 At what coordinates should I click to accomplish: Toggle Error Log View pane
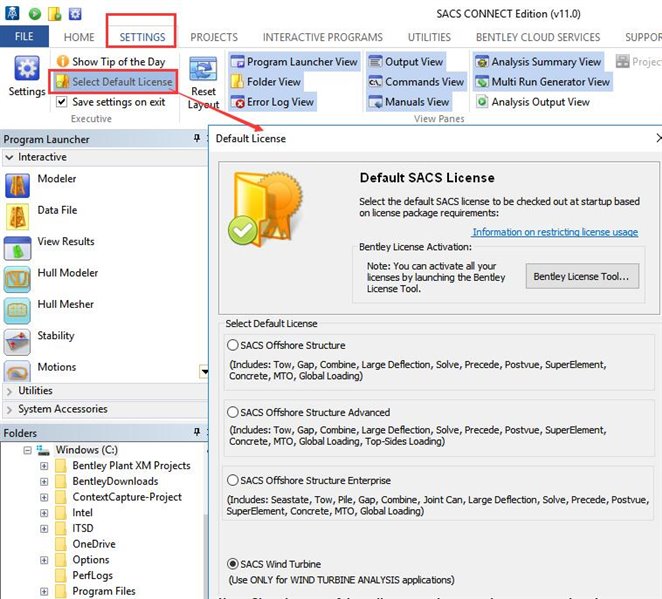(272, 102)
